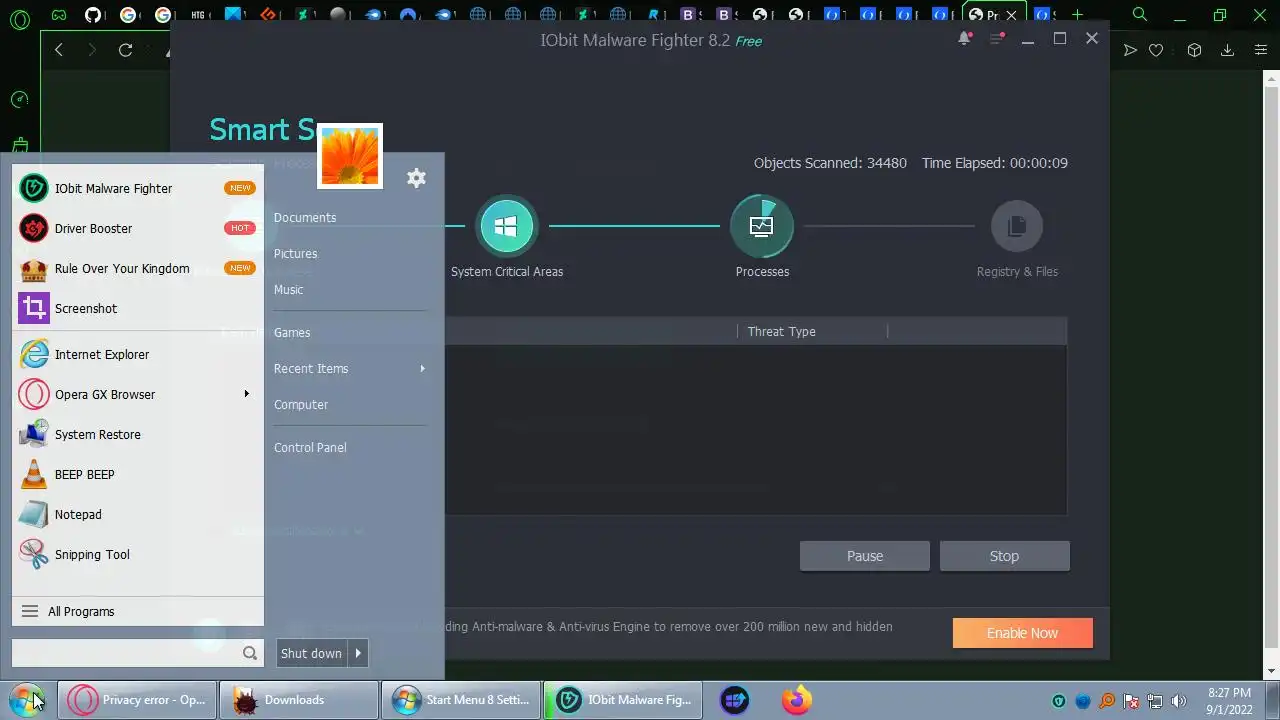Open Music folder link
The width and height of the screenshot is (1280, 720).
(288, 289)
